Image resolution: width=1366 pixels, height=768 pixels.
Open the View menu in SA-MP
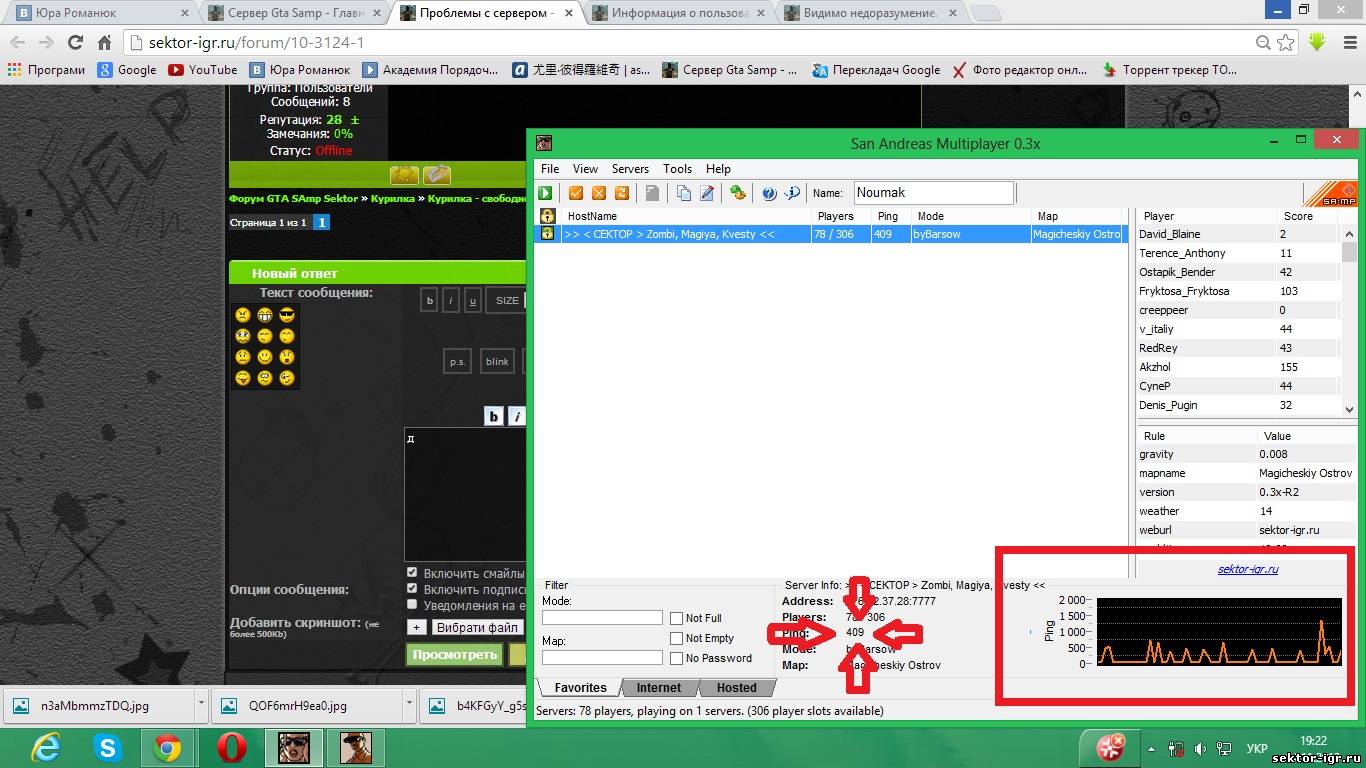point(585,169)
